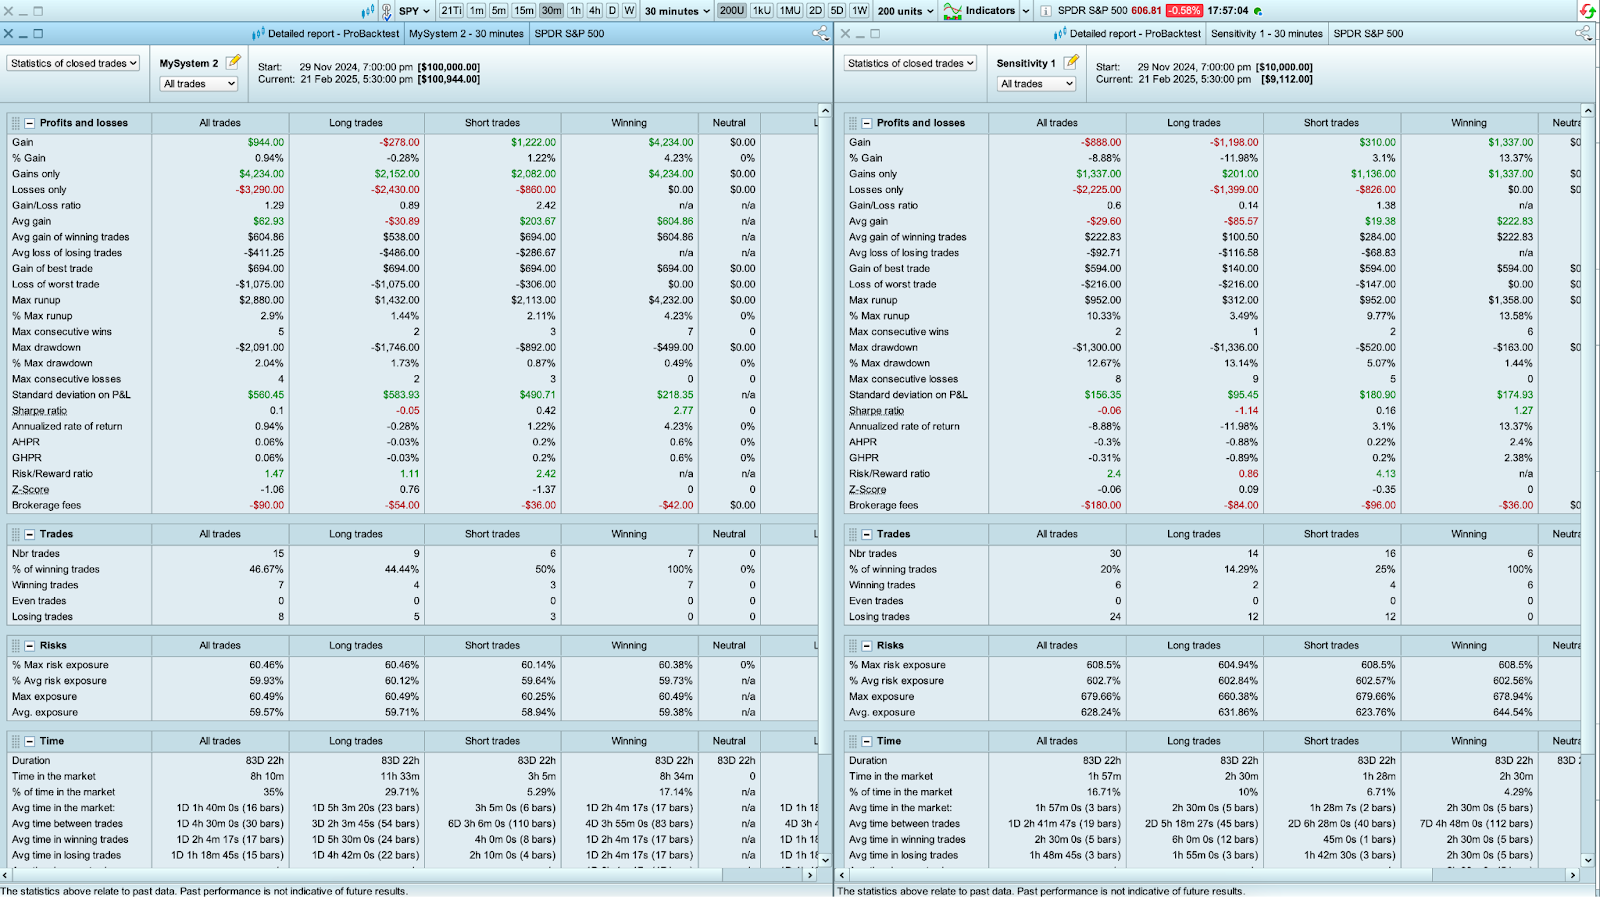Image resolution: width=1600 pixels, height=897 pixels.
Task: Share the Sensitivity 1 report via its share icon
Action: tap(1583, 33)
